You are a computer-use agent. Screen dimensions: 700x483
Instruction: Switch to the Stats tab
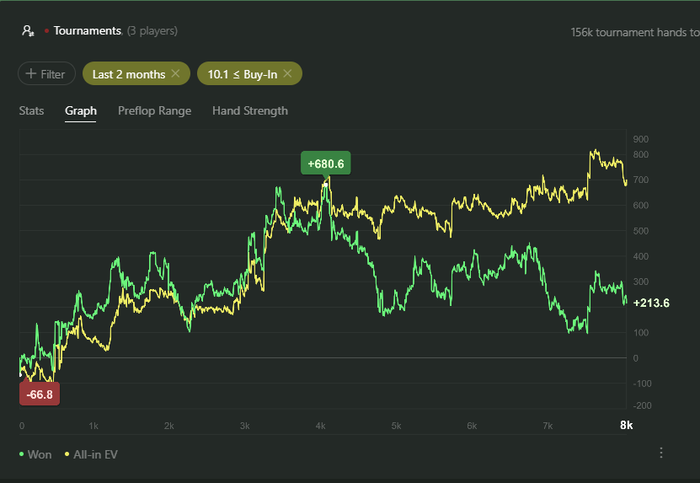(31, 111)
